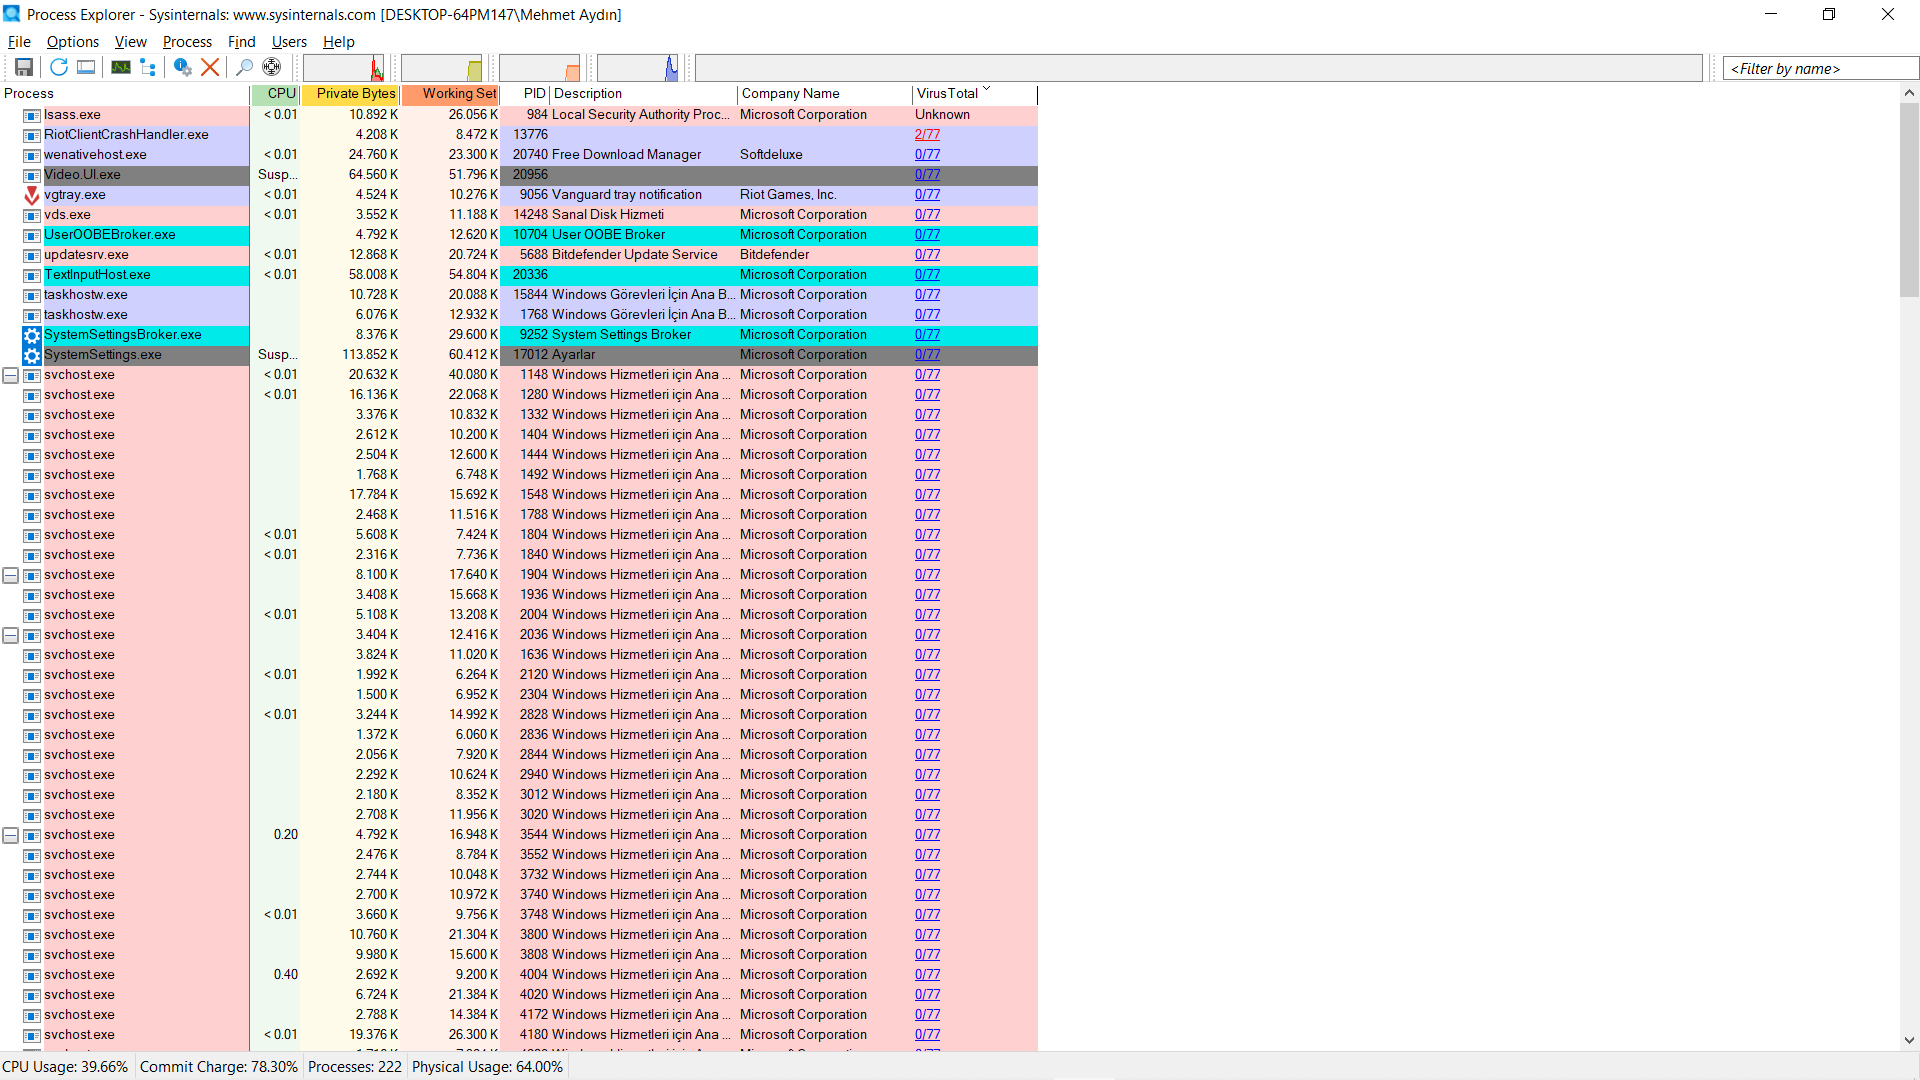
Task: Collapse the svchost.exe tree with PID 2036
Action: [11, 635]
